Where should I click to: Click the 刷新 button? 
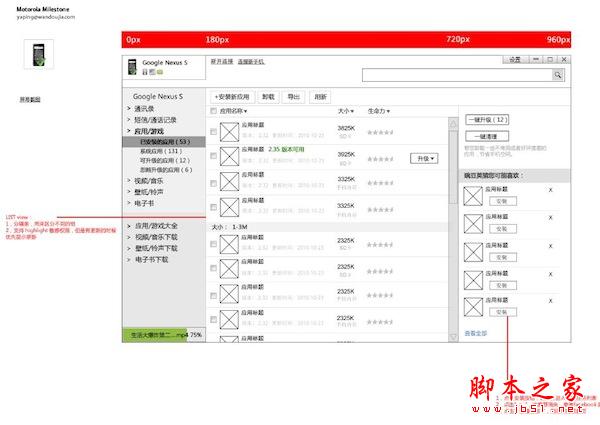click(x=320, y=97)
